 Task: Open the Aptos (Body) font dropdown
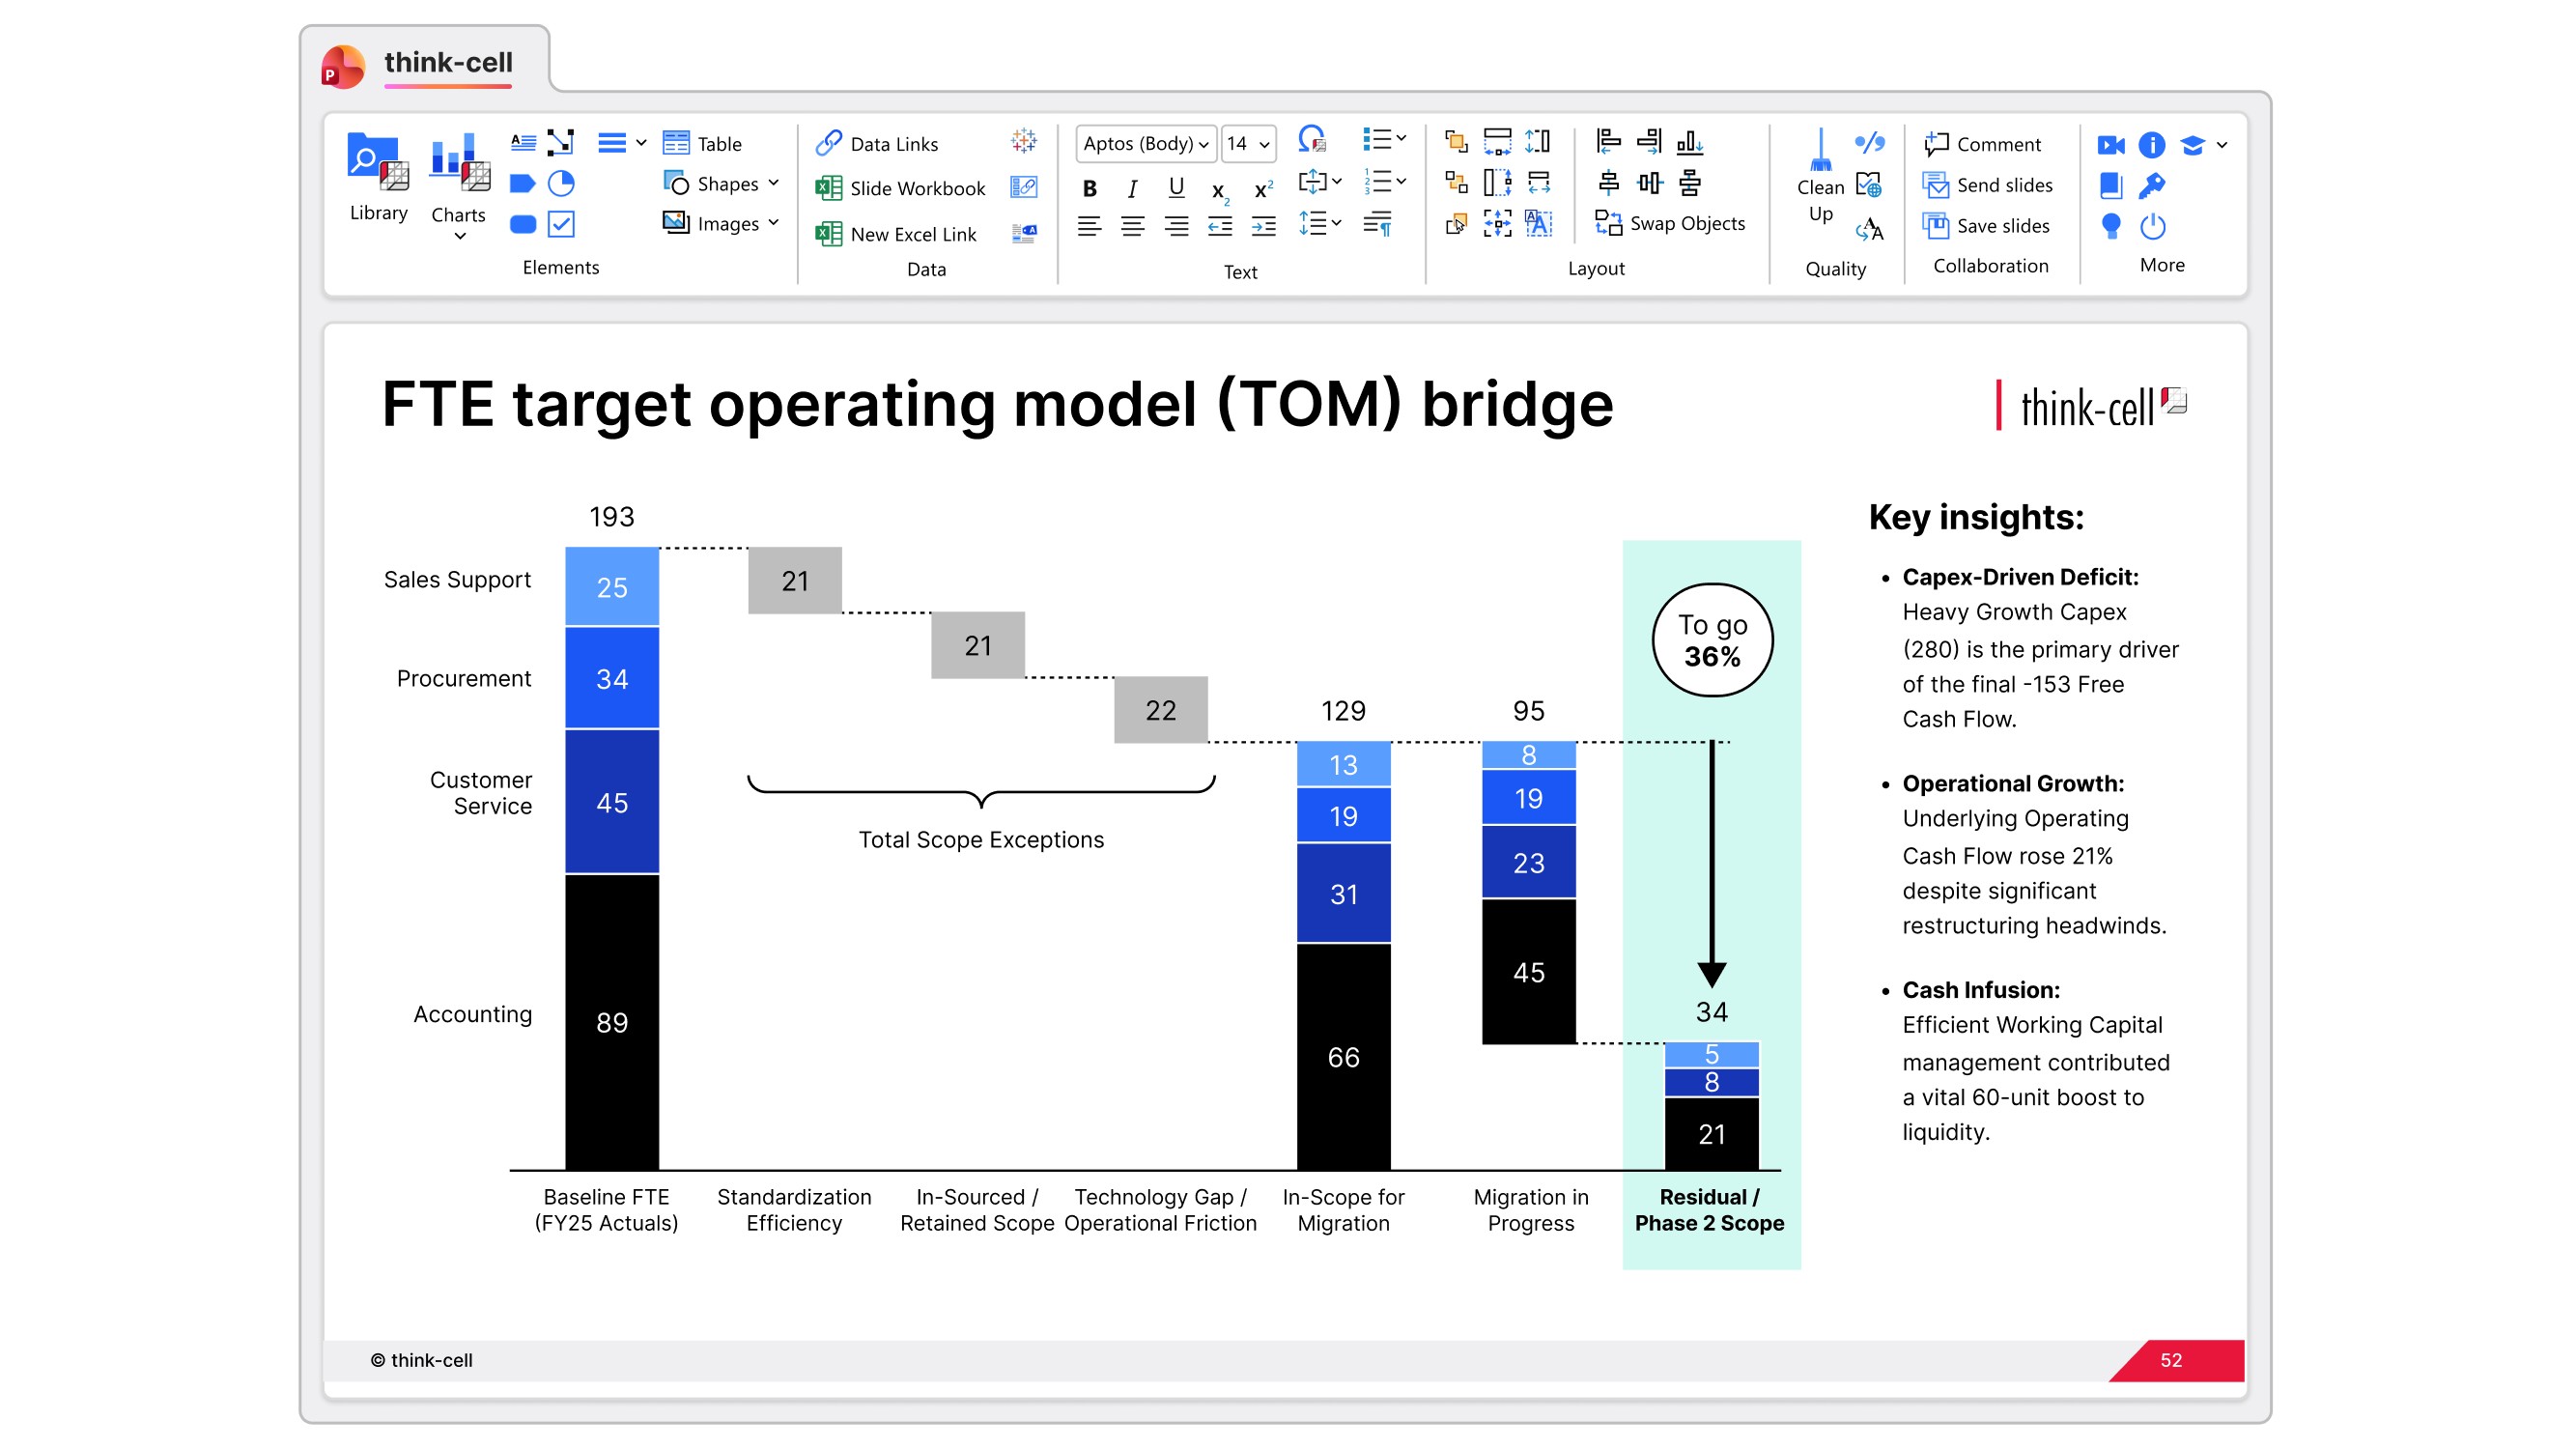[x=1204, y=144]
